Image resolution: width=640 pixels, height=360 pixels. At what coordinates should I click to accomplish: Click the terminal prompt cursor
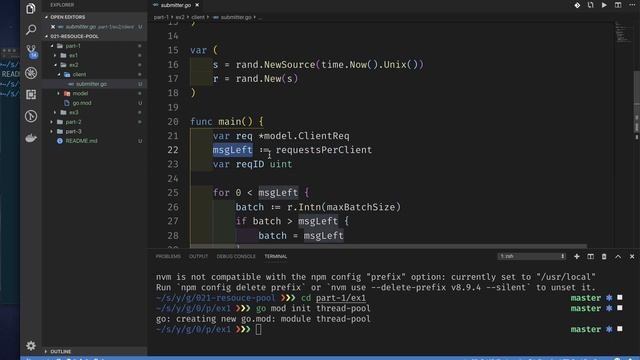(x=258, y=329)
